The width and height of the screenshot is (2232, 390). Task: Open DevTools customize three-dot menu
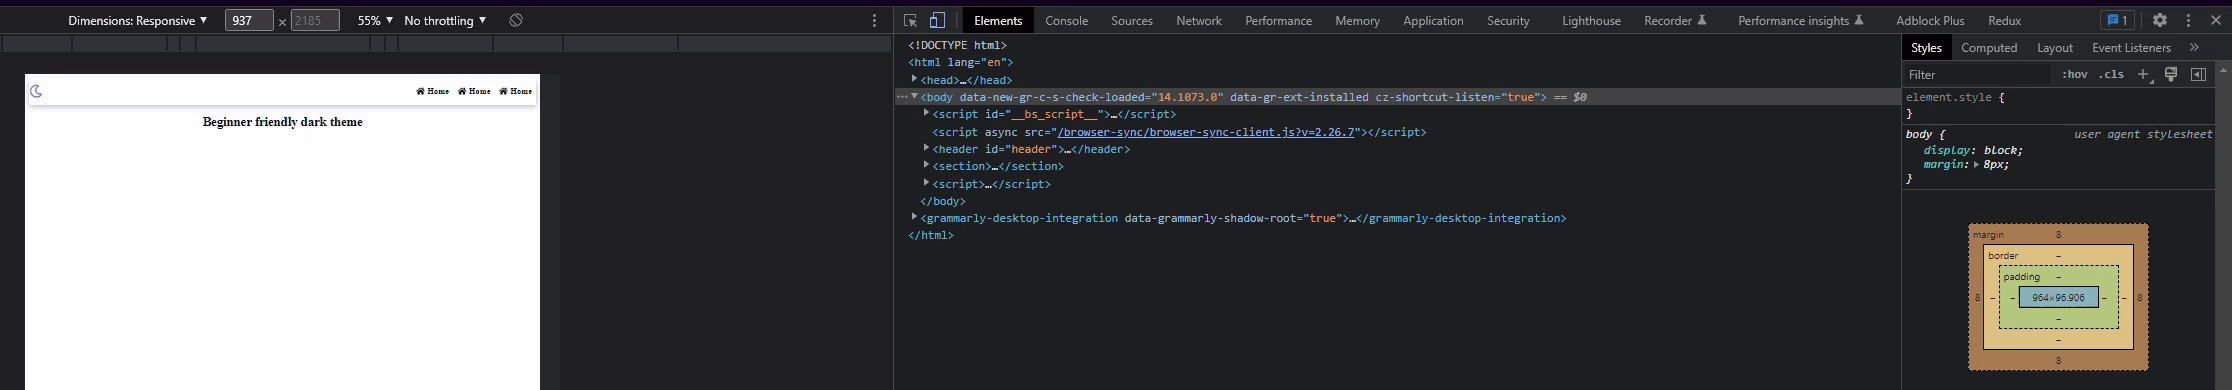tap(2188, 20)
